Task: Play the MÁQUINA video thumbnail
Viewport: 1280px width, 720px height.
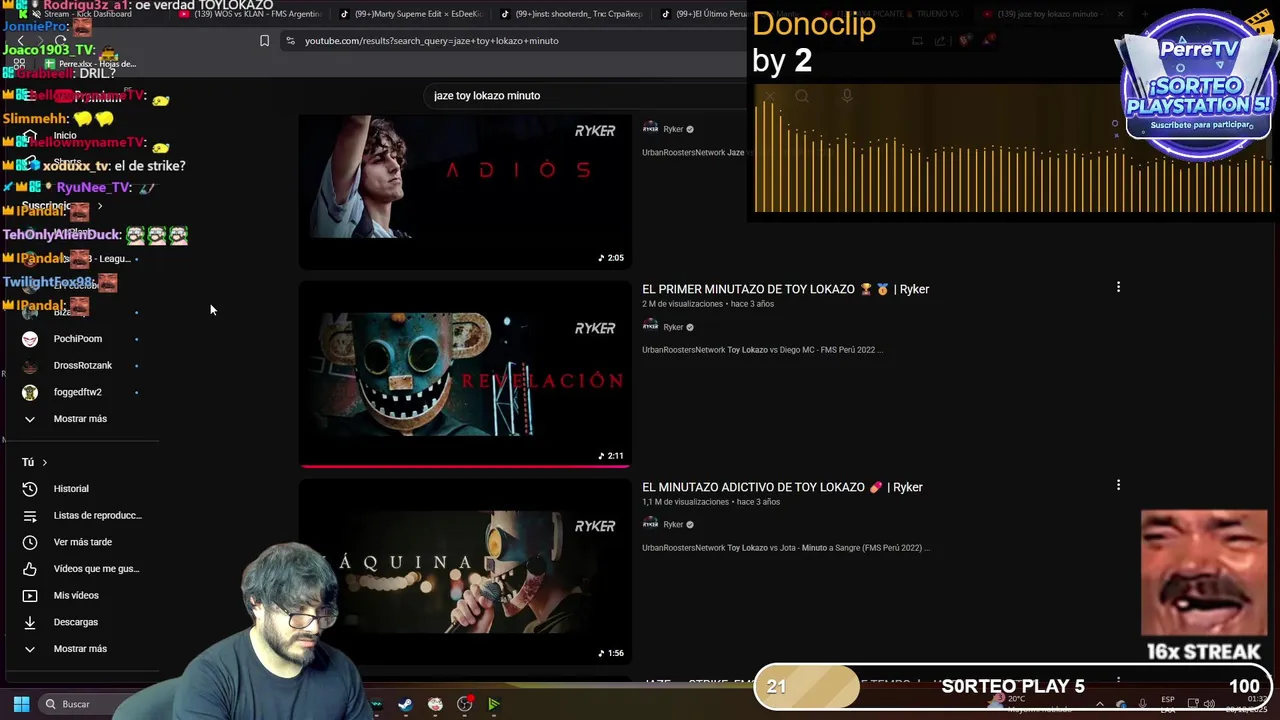Action: click(x=465, y=570)
